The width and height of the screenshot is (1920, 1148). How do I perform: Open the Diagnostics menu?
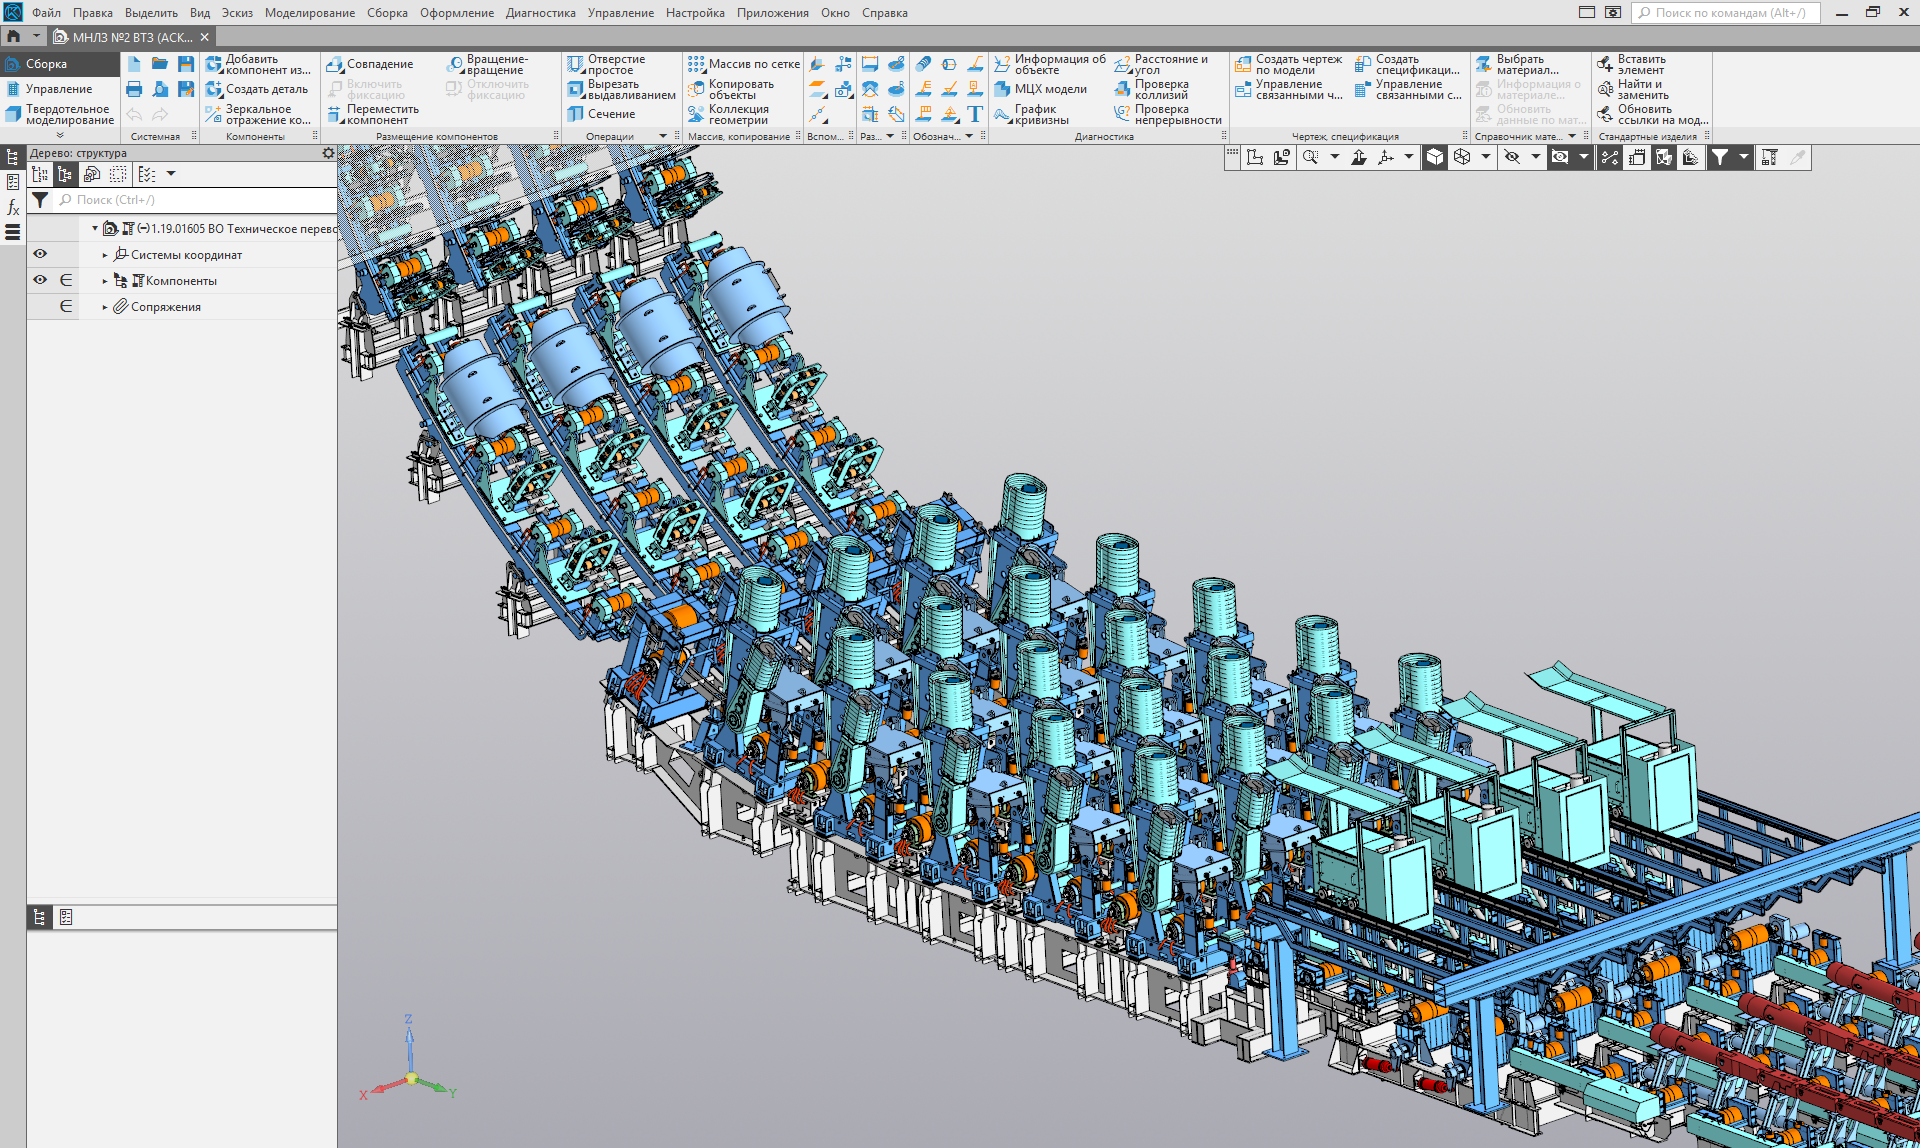(x=540, y=13)
